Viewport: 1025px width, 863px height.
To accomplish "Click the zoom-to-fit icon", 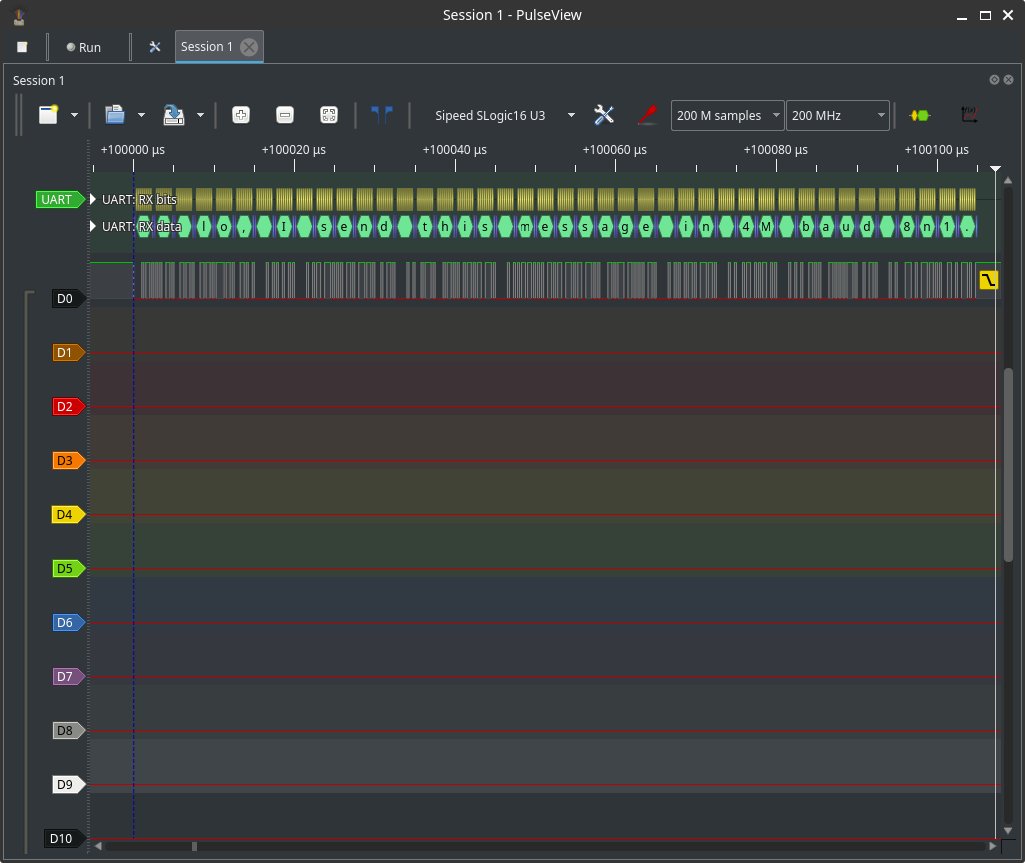I will pyautogui.click(x=328, y=115).
